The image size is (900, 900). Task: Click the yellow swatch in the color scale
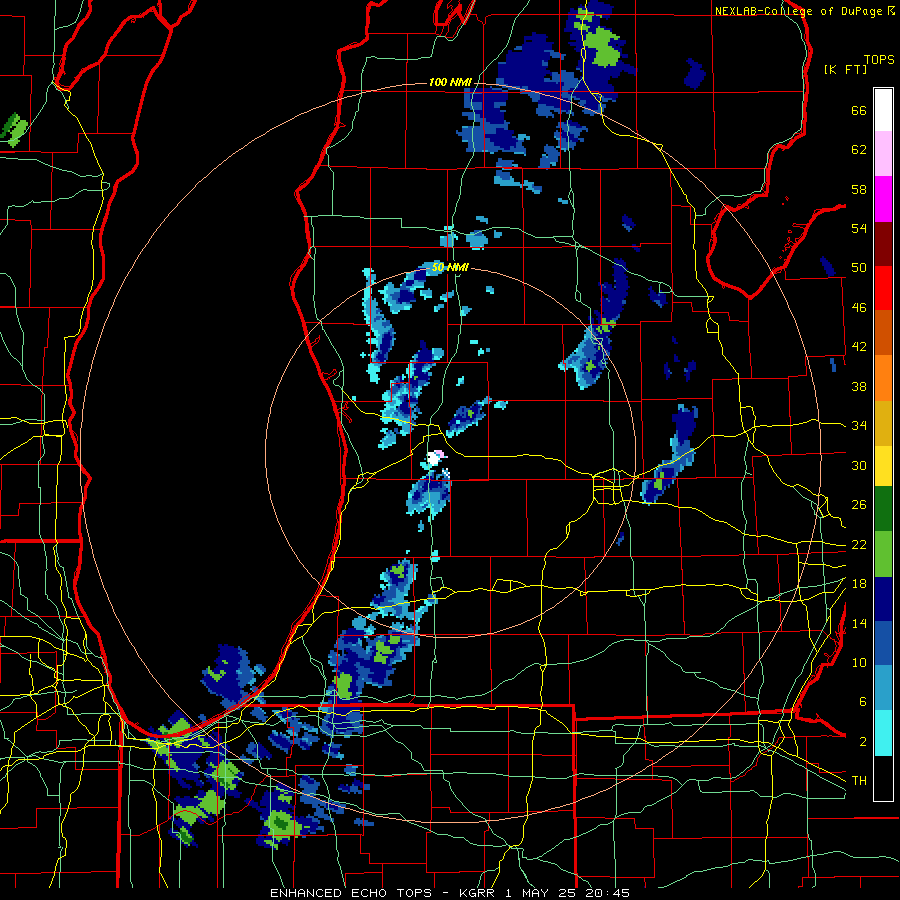point(883,466)
